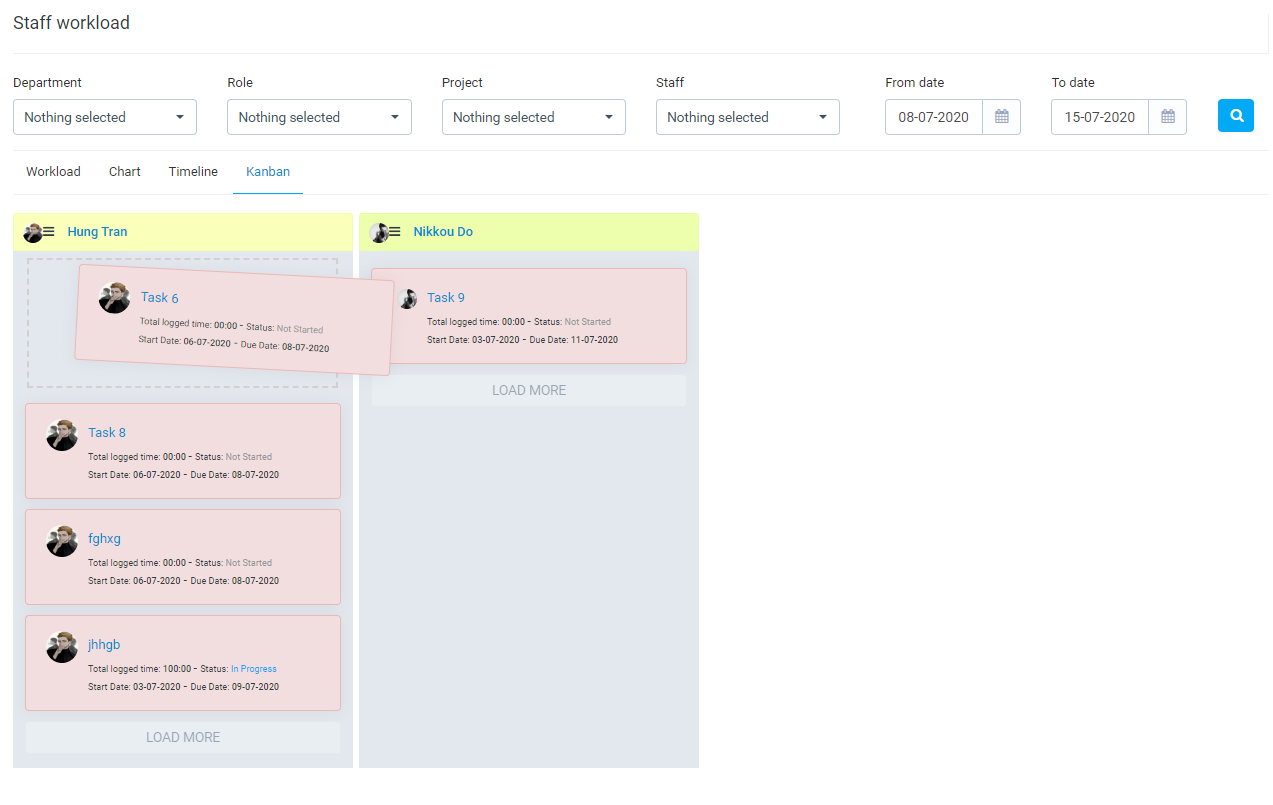Expand the Department dropdown
The image size is (1273, 805).
[105, 117]
